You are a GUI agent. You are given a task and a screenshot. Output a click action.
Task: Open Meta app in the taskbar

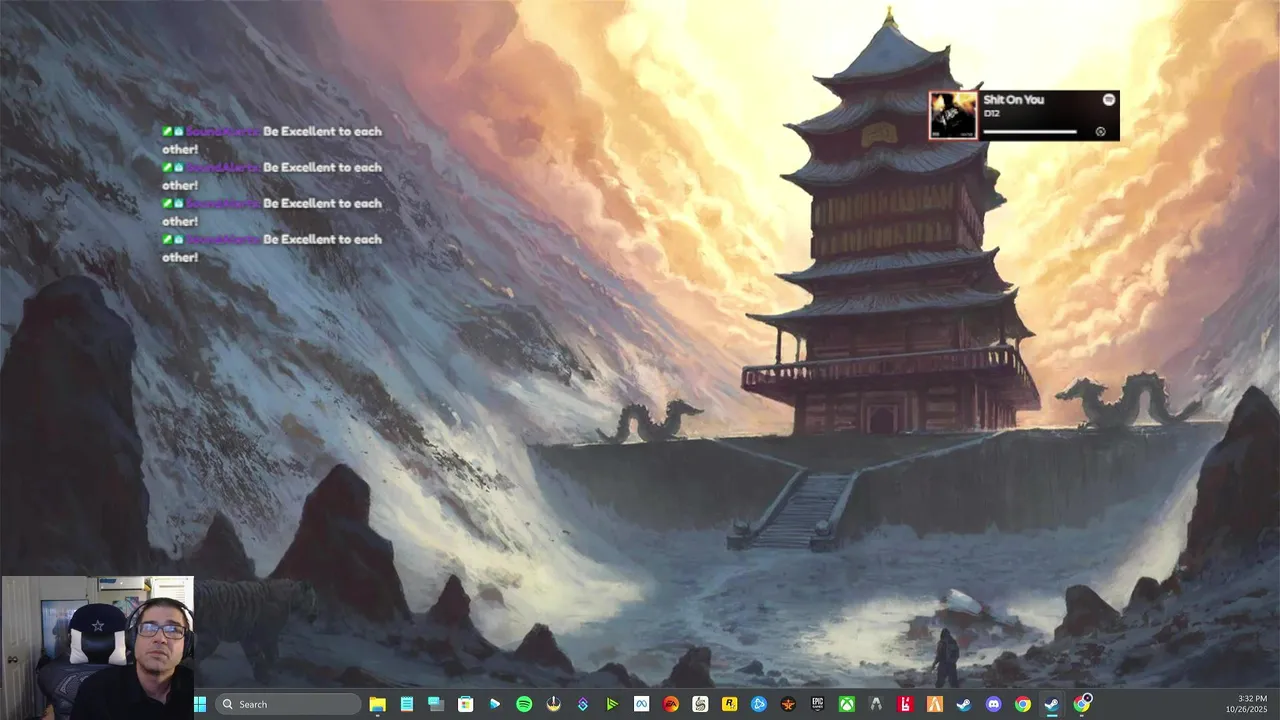641,704
